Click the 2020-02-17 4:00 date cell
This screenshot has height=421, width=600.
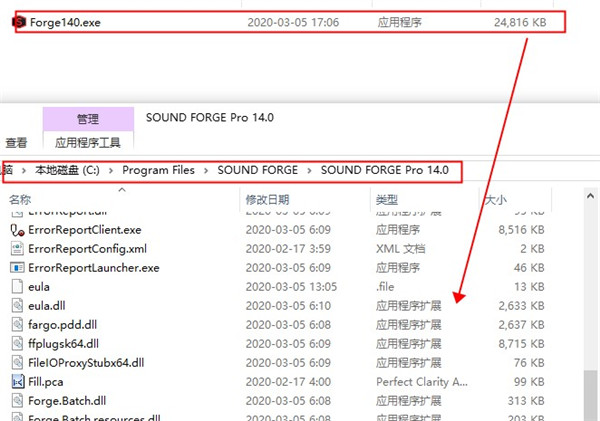288,382
